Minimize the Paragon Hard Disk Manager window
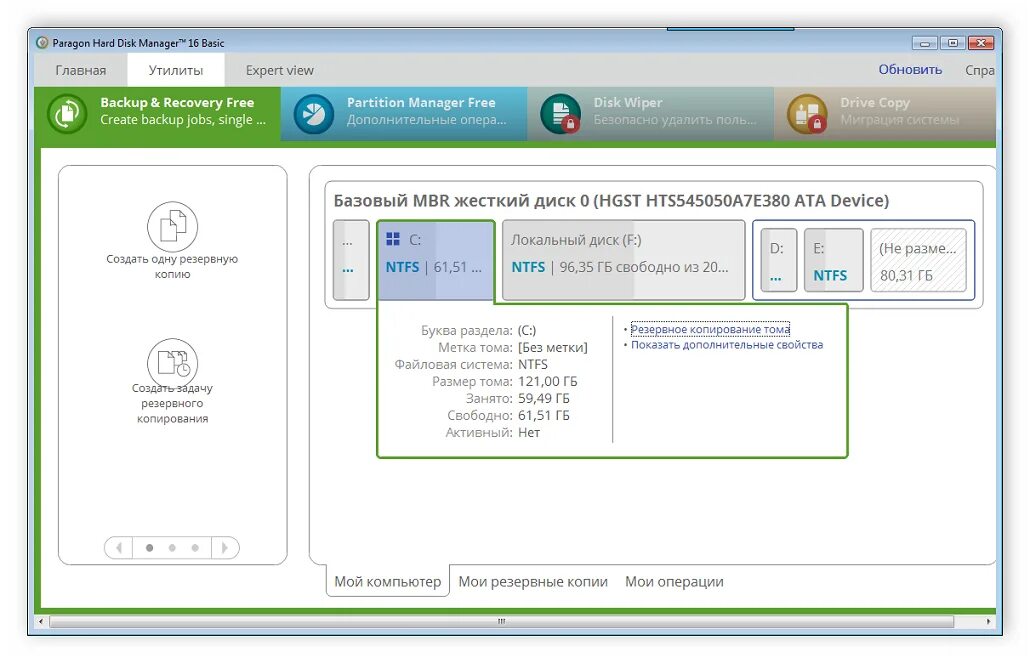 [x=924, y=43]
